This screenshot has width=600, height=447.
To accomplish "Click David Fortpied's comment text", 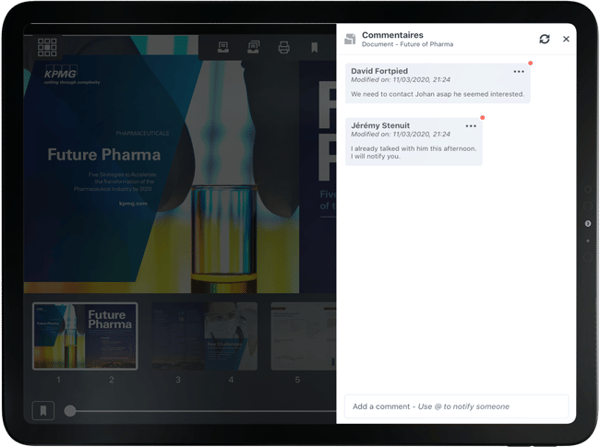I will coord(436,94).
